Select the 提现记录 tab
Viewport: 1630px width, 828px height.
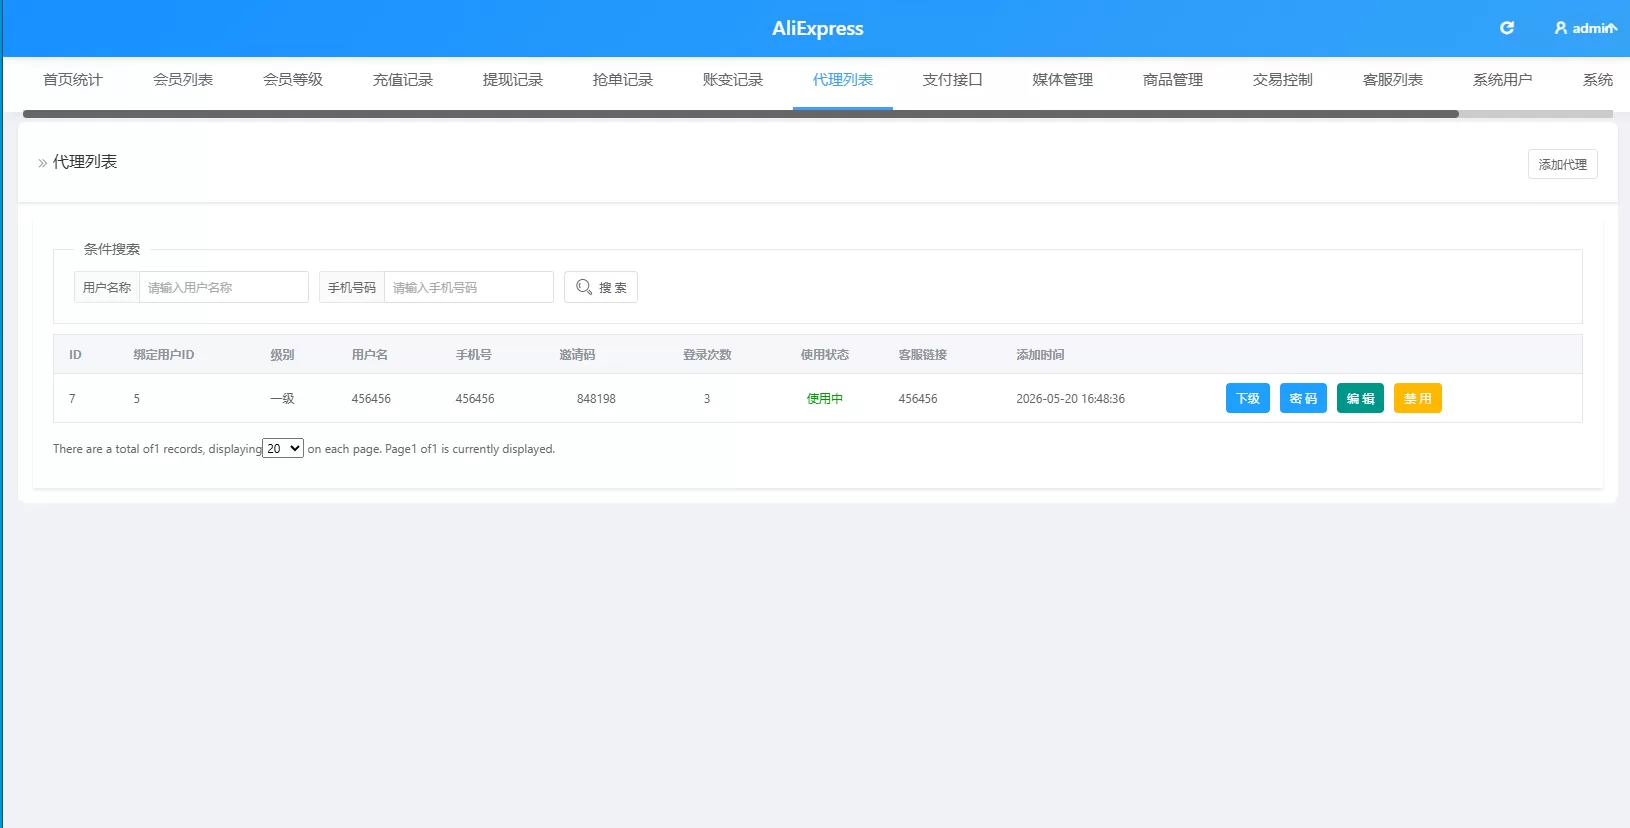[513, 80]
